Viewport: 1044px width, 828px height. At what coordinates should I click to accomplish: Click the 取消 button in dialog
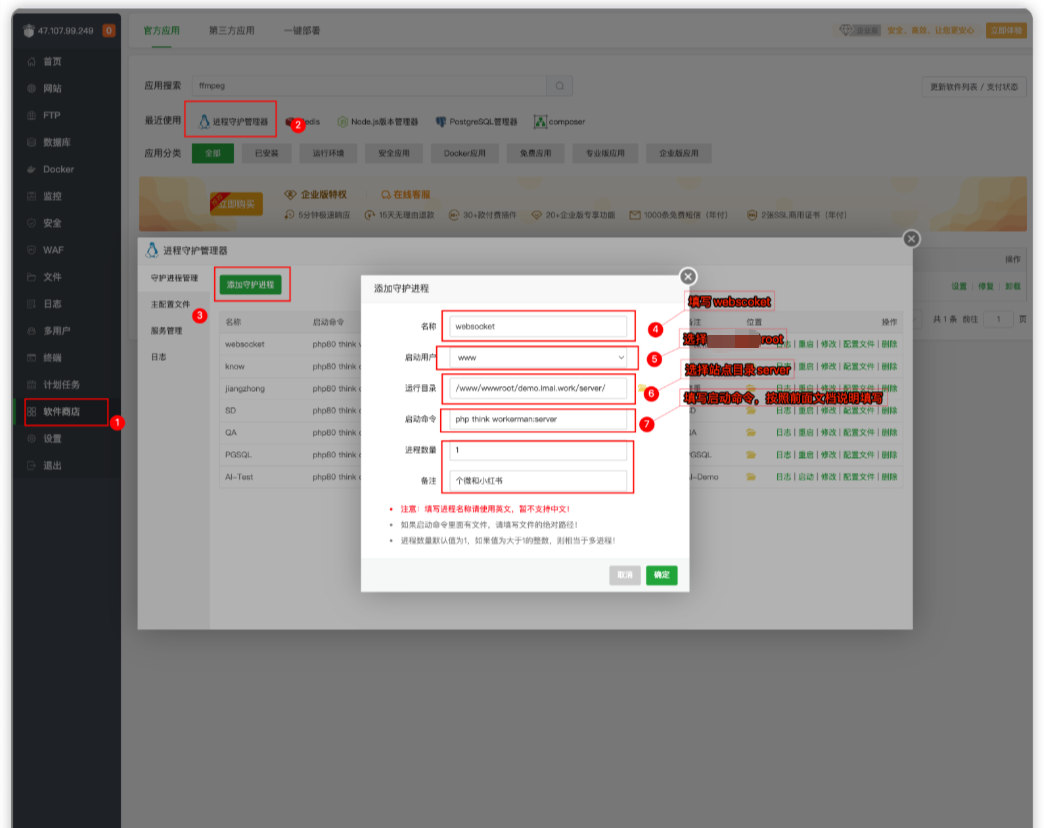click(625, 575)
